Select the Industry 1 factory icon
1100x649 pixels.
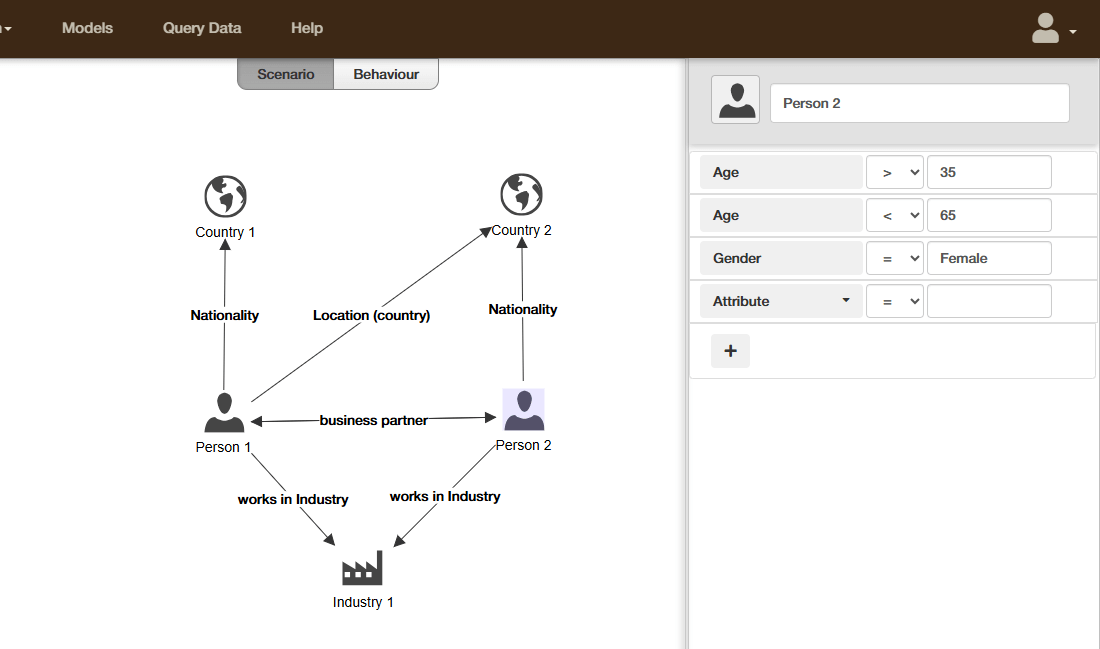point(362,568)
